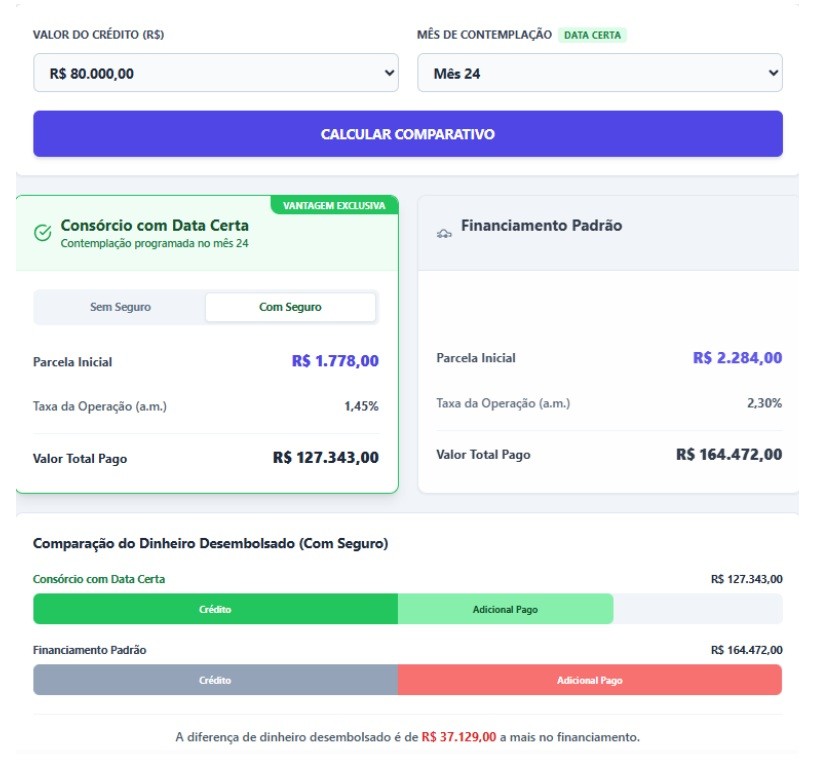Click R$ 127.343,00 above the Consórcio bar

coord(747,579)
